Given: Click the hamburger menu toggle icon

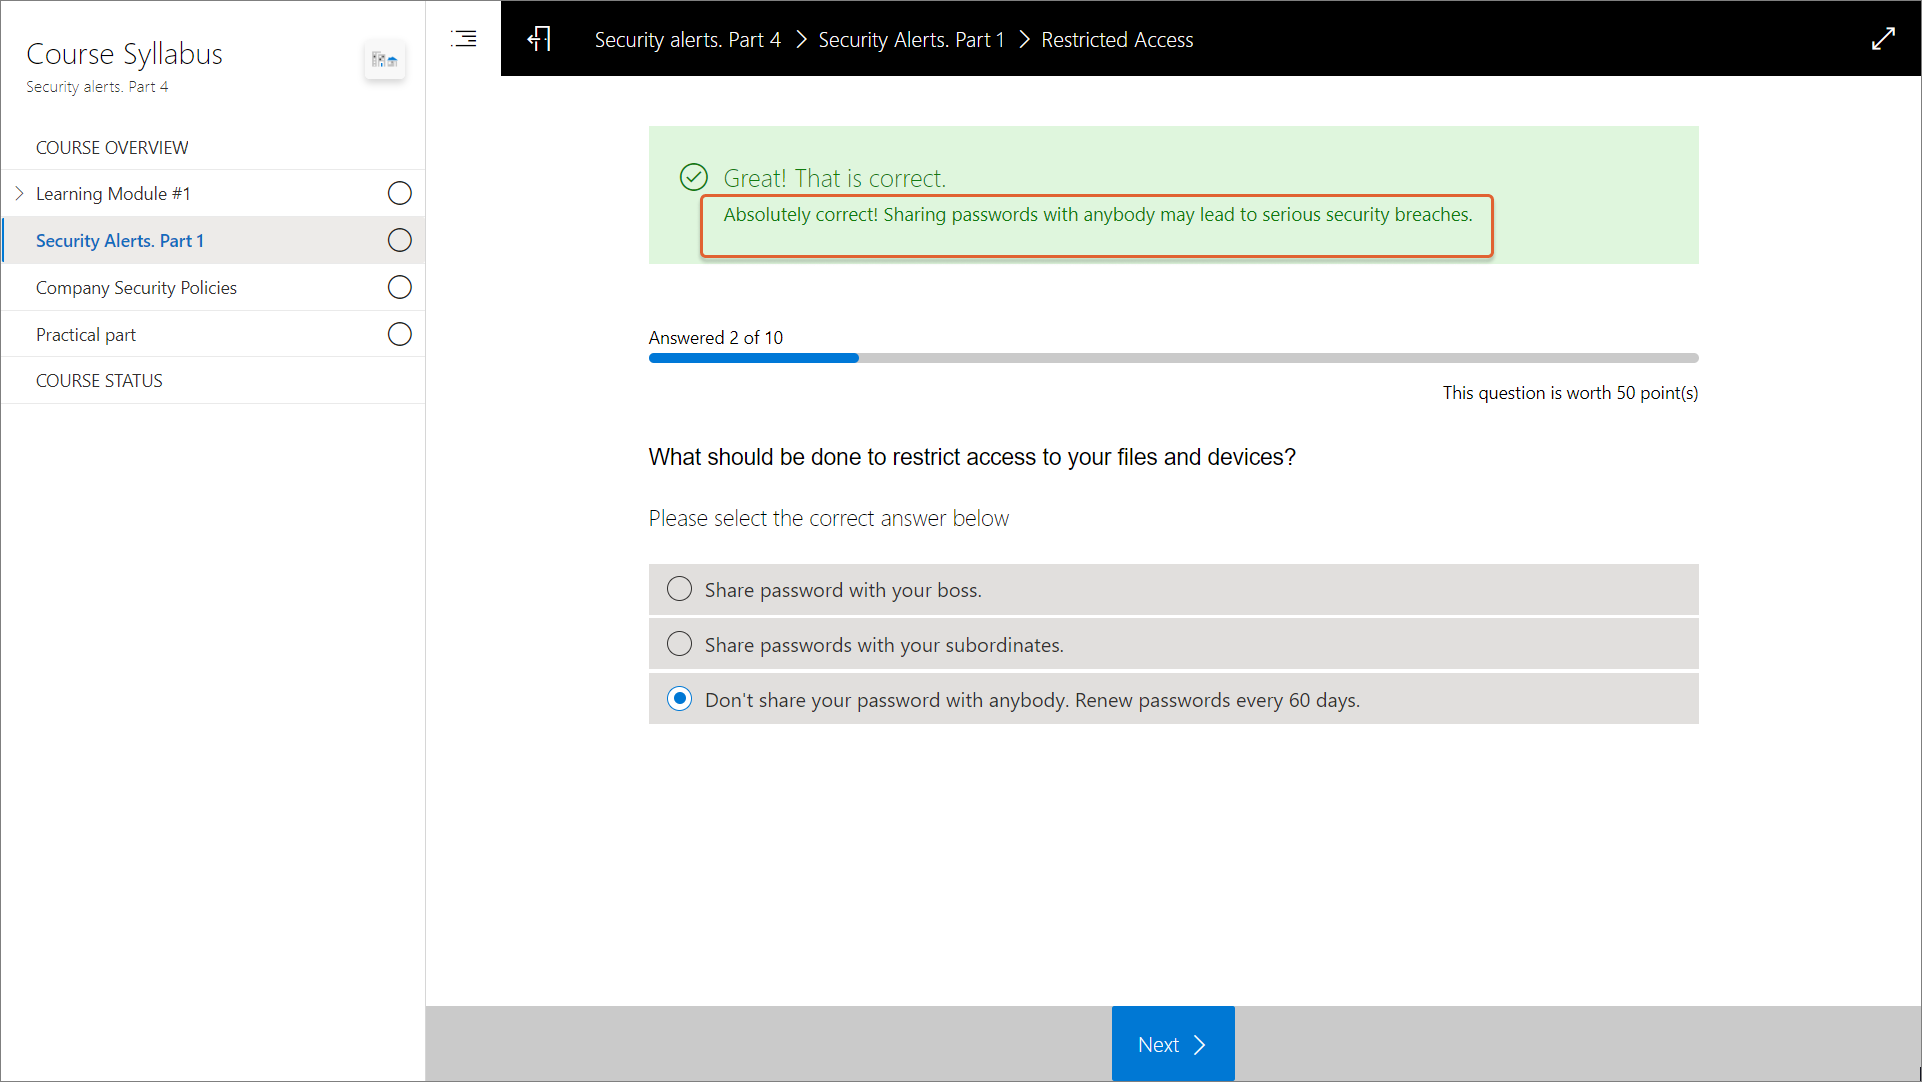Looking at the screenshot, I should point(464,39).
